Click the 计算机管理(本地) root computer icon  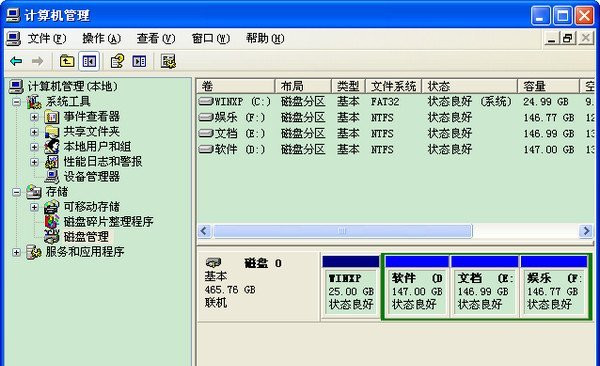pyautogui.click(x=16, y=87)
